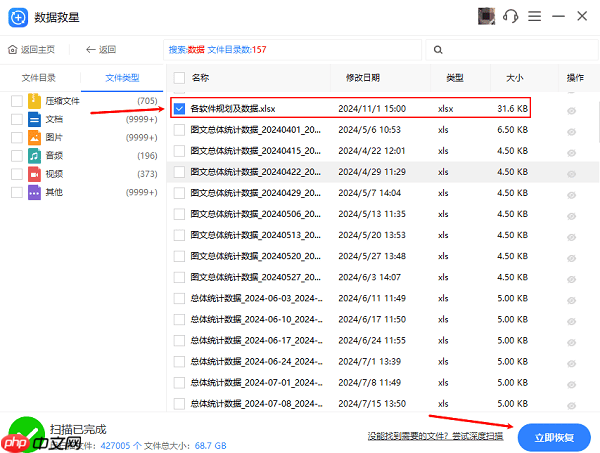
Task: Uncheck the 各软件规划及数据.xlsx file checkbox
Action: pos(179,108)
